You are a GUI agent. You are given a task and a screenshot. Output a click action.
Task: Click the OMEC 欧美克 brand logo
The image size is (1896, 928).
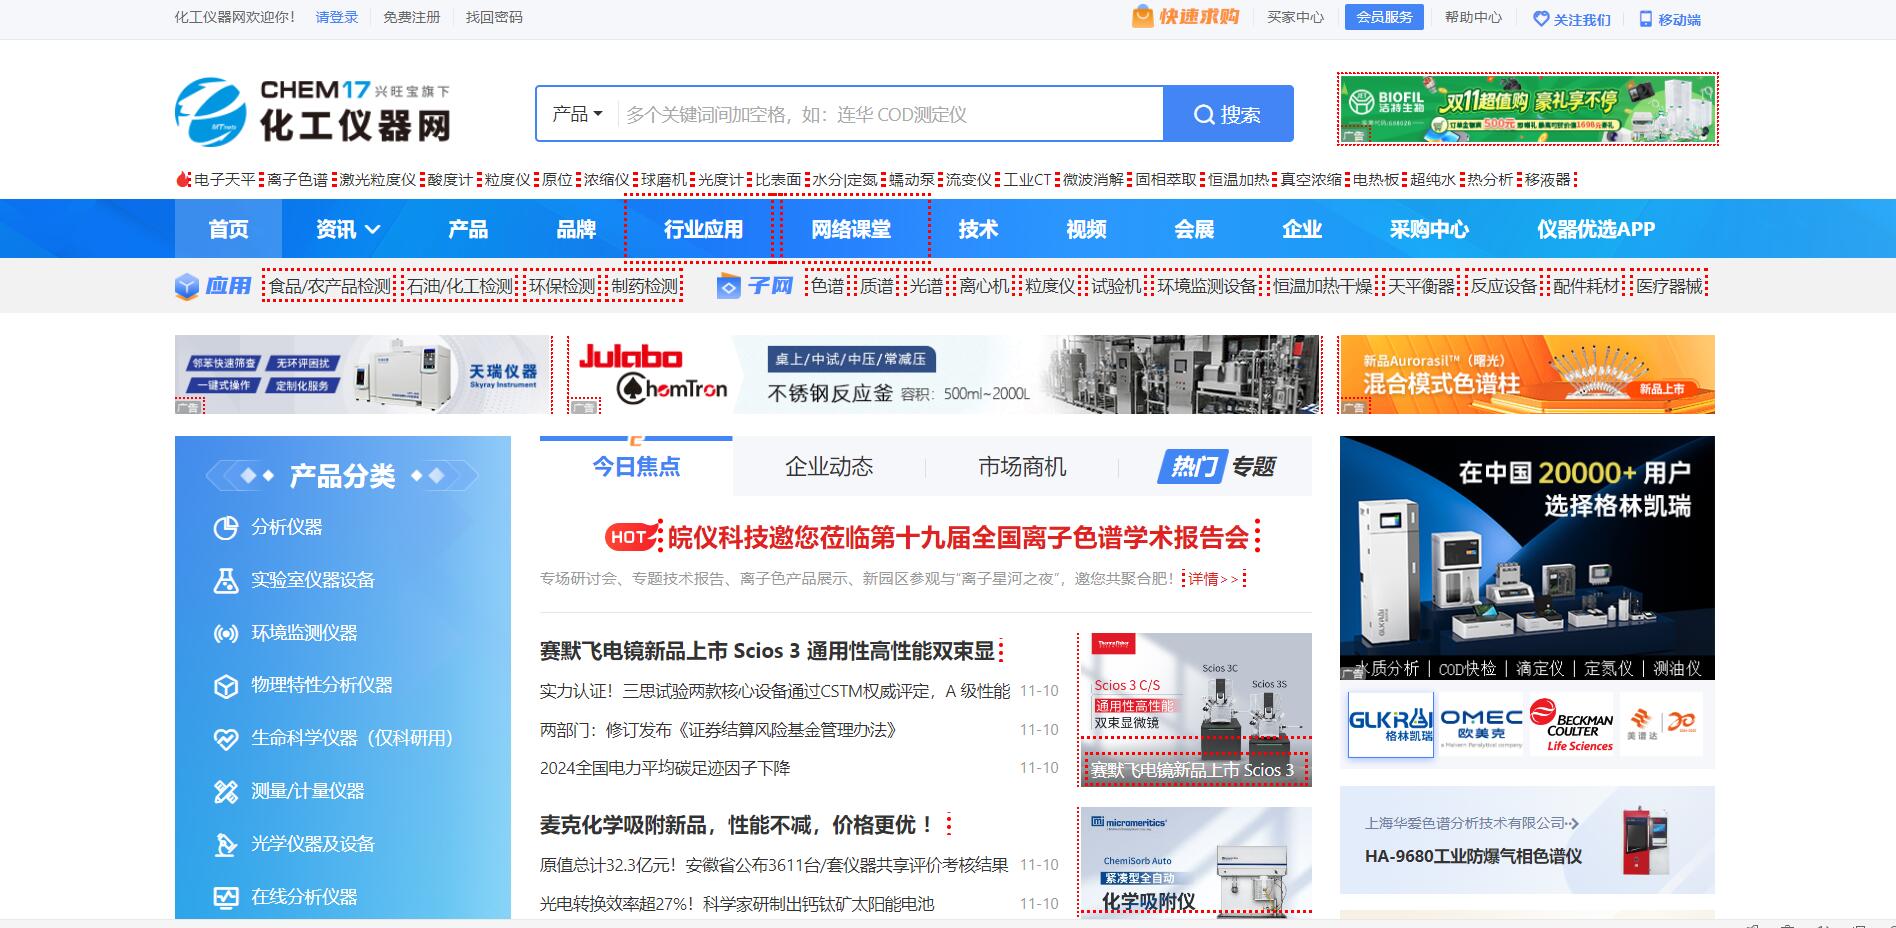[1481, 725]
